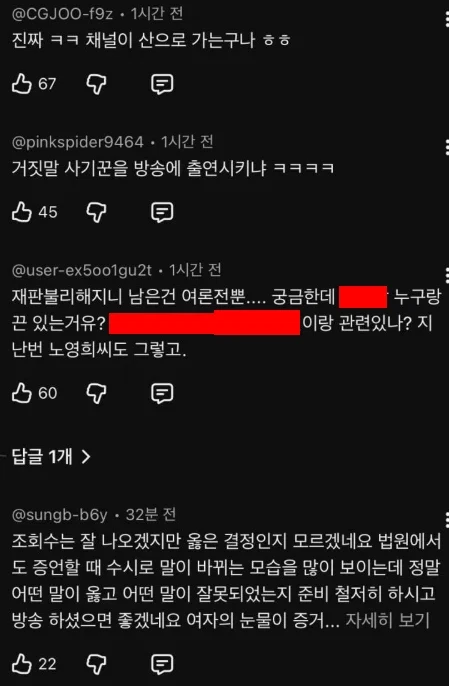Visit the @sungb-b6y channel
The height and width of the screenshot is (686, 449).
60,515
